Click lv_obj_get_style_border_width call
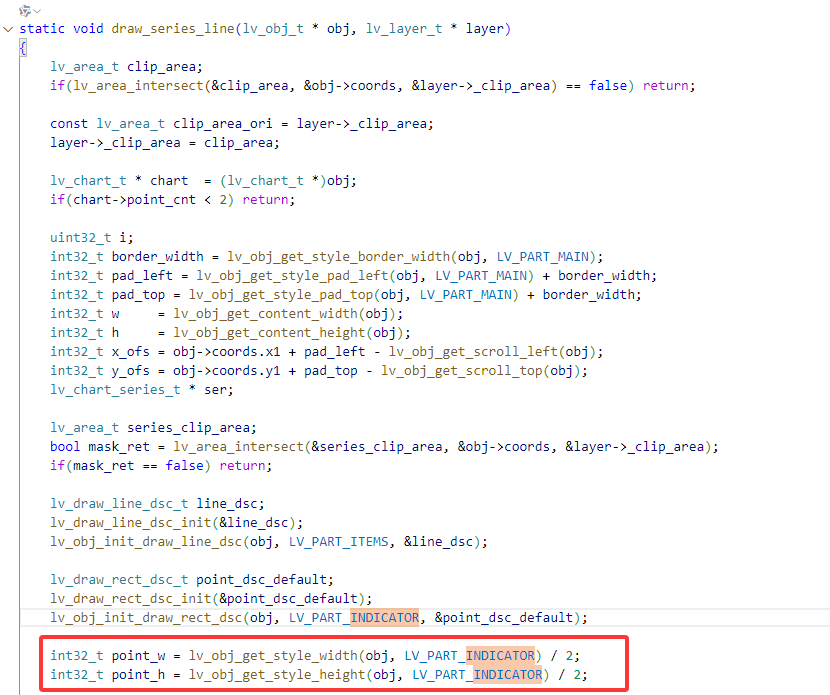This screenshot has width=830, height=695. [339, 257]
